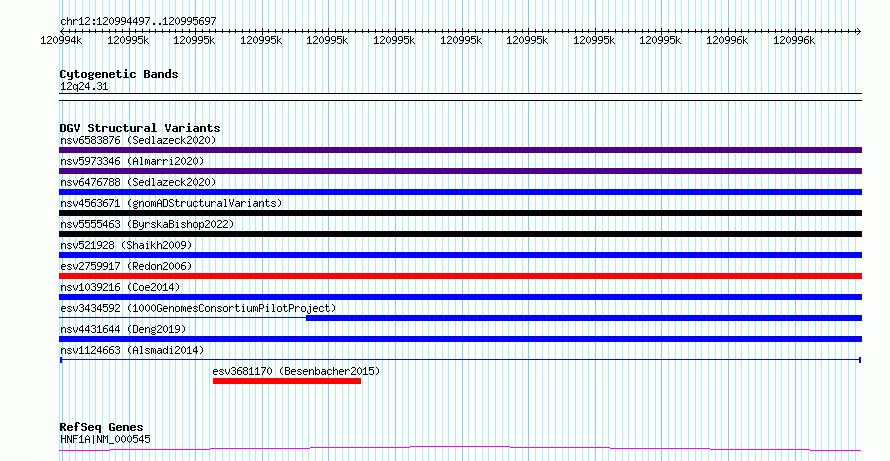Open the esv3681170 (Besenbacher2015) label
Screen dimensions: 890x461
coord(296,371)
